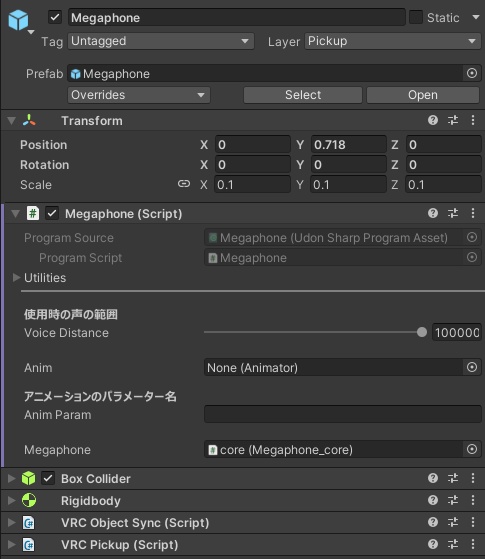Collapse the Transform component
This screenshot has width=485, height=559.
coord(11,121)
